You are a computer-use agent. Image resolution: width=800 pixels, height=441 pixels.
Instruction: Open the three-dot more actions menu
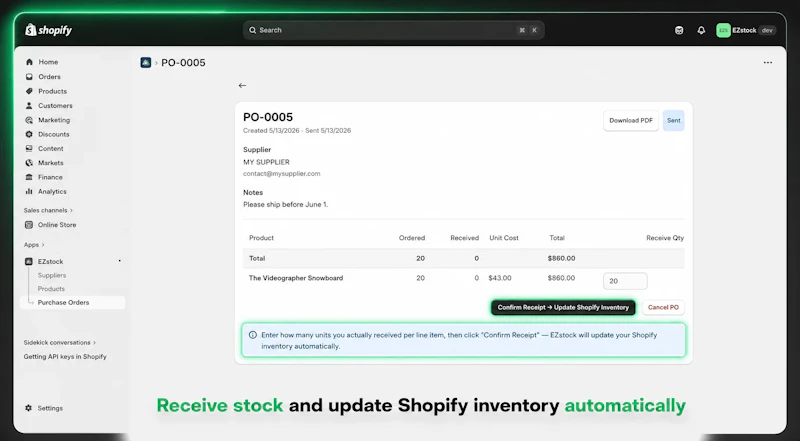tap(768, 62)
